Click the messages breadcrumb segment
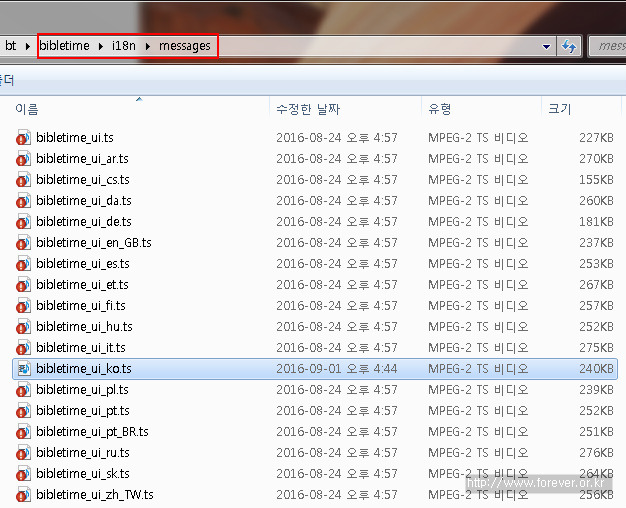The height and width of the screenshot is (508, 626). 184,46
